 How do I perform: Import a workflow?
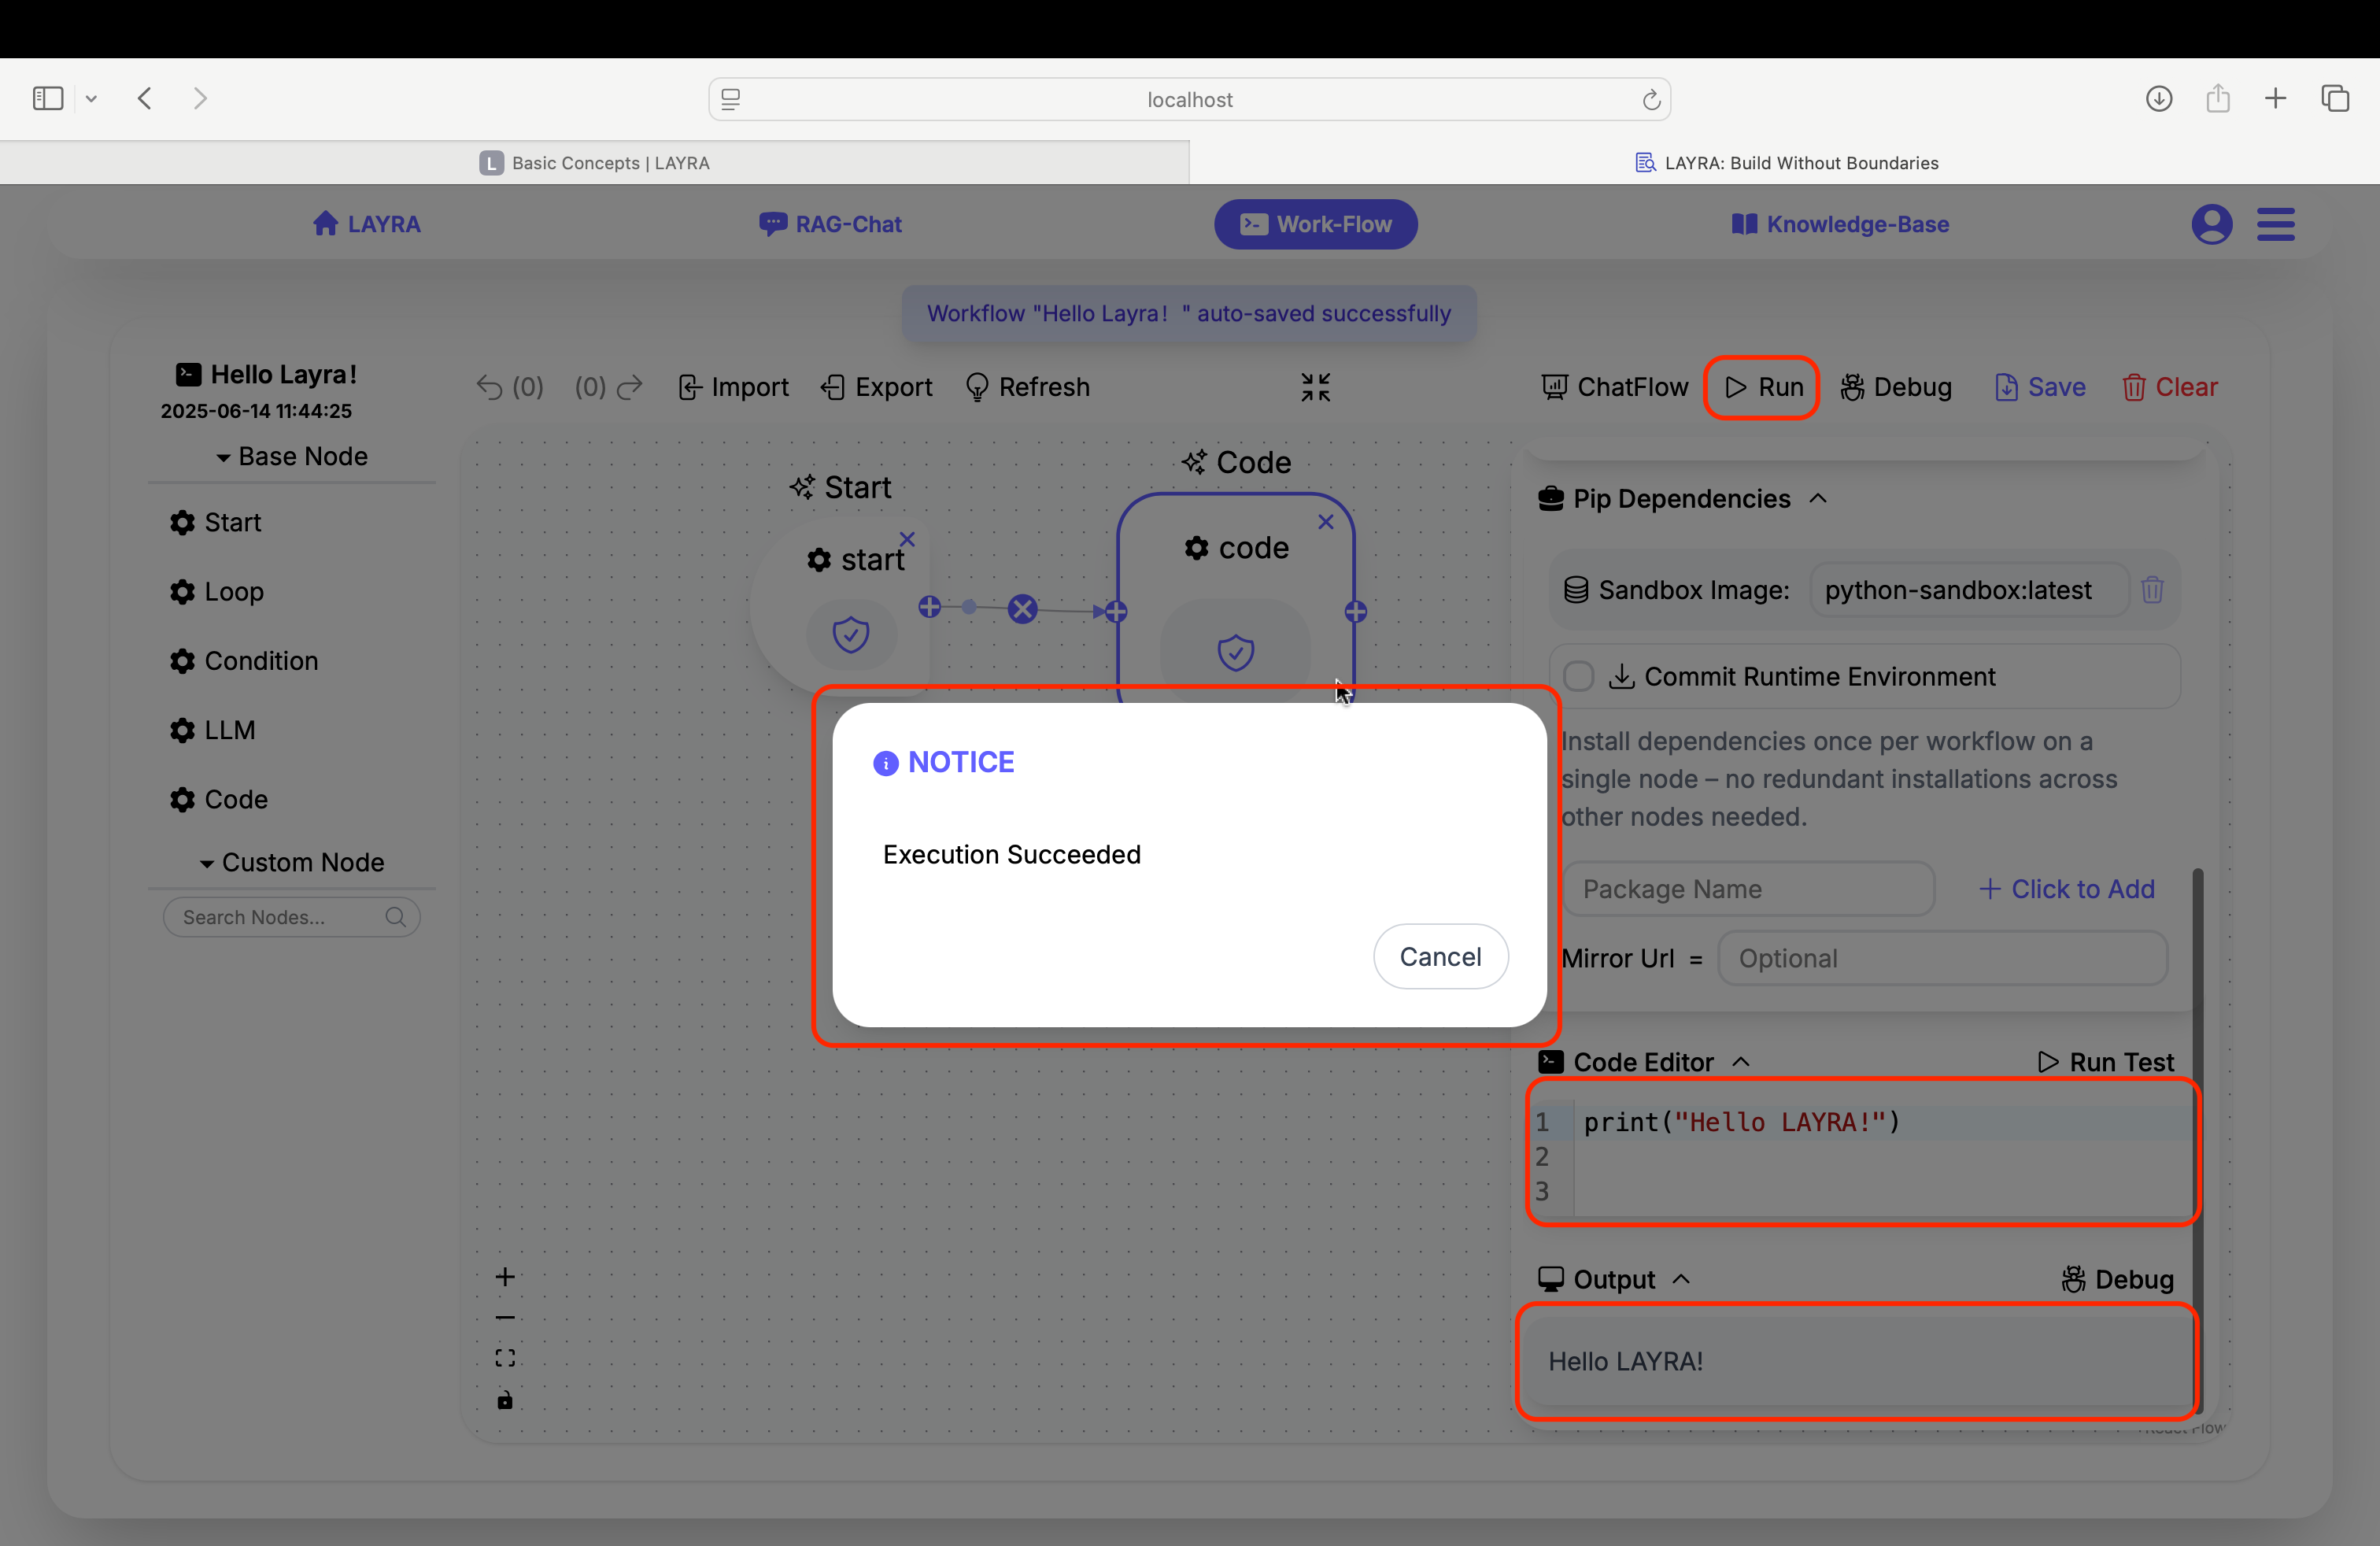pos(733,387)
